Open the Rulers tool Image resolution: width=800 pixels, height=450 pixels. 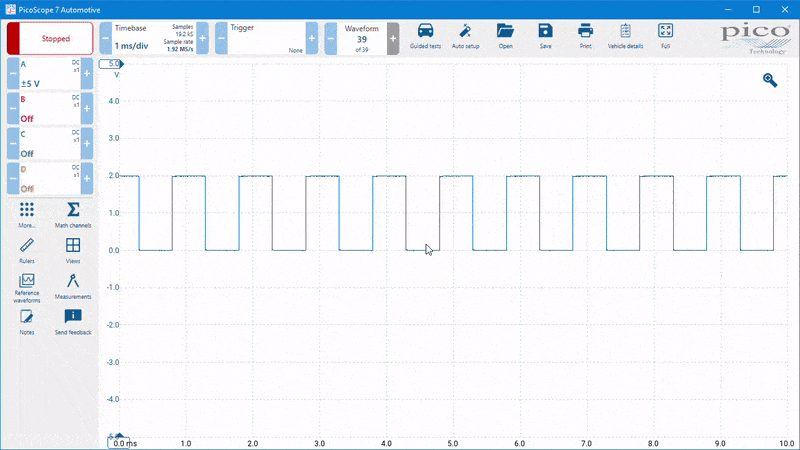click(27, 251)
